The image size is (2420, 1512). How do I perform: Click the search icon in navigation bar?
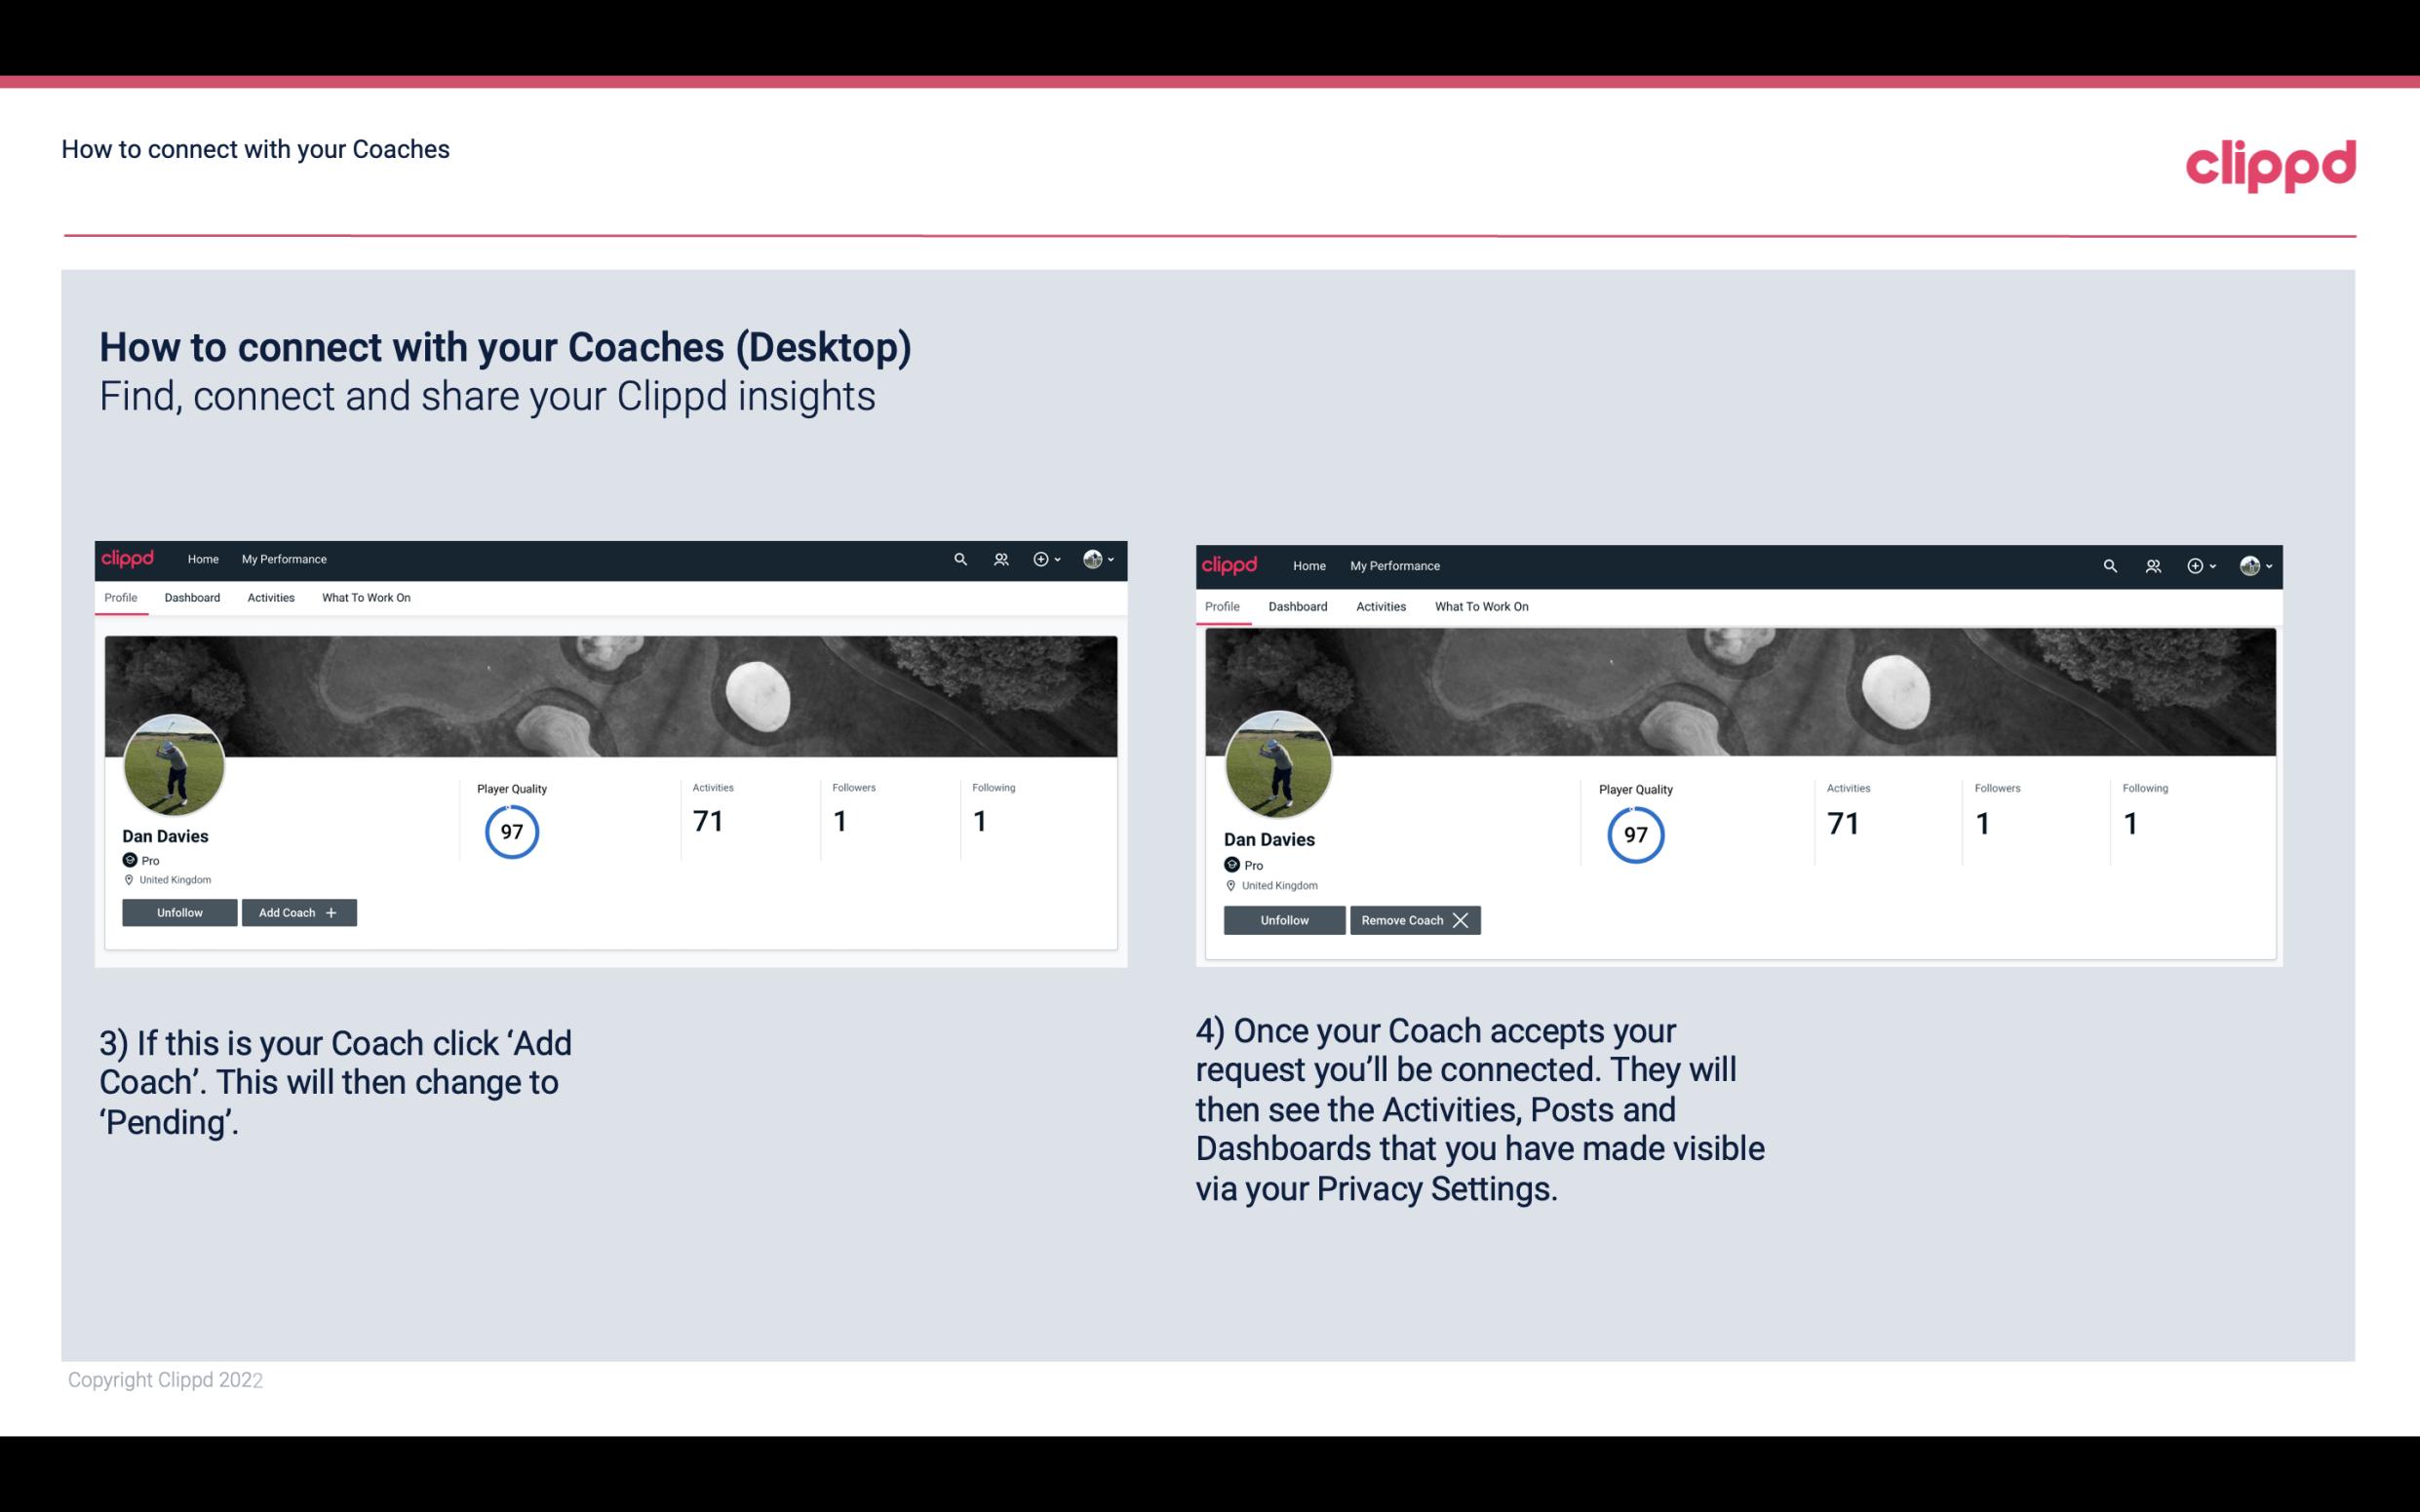tap(960, 560)
